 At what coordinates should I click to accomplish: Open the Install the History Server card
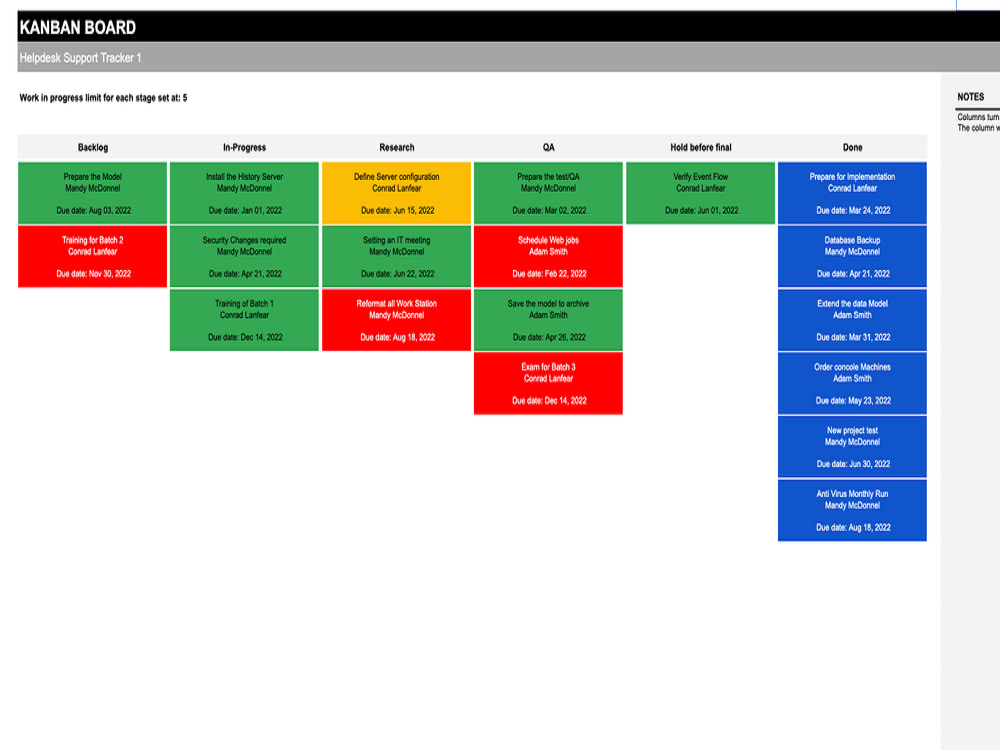point(243,192)
